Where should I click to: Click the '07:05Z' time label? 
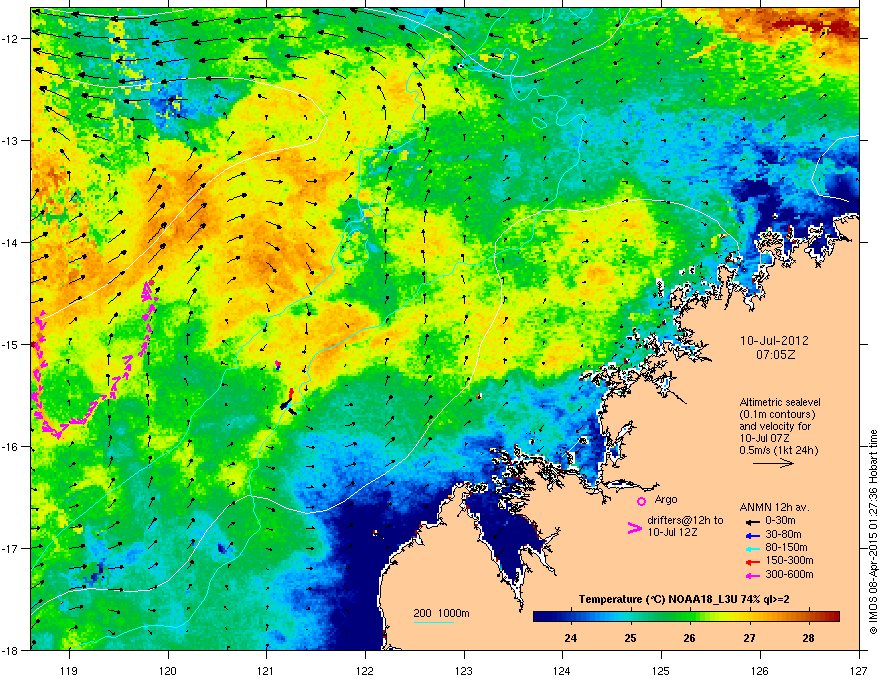(x=775, y=355)
